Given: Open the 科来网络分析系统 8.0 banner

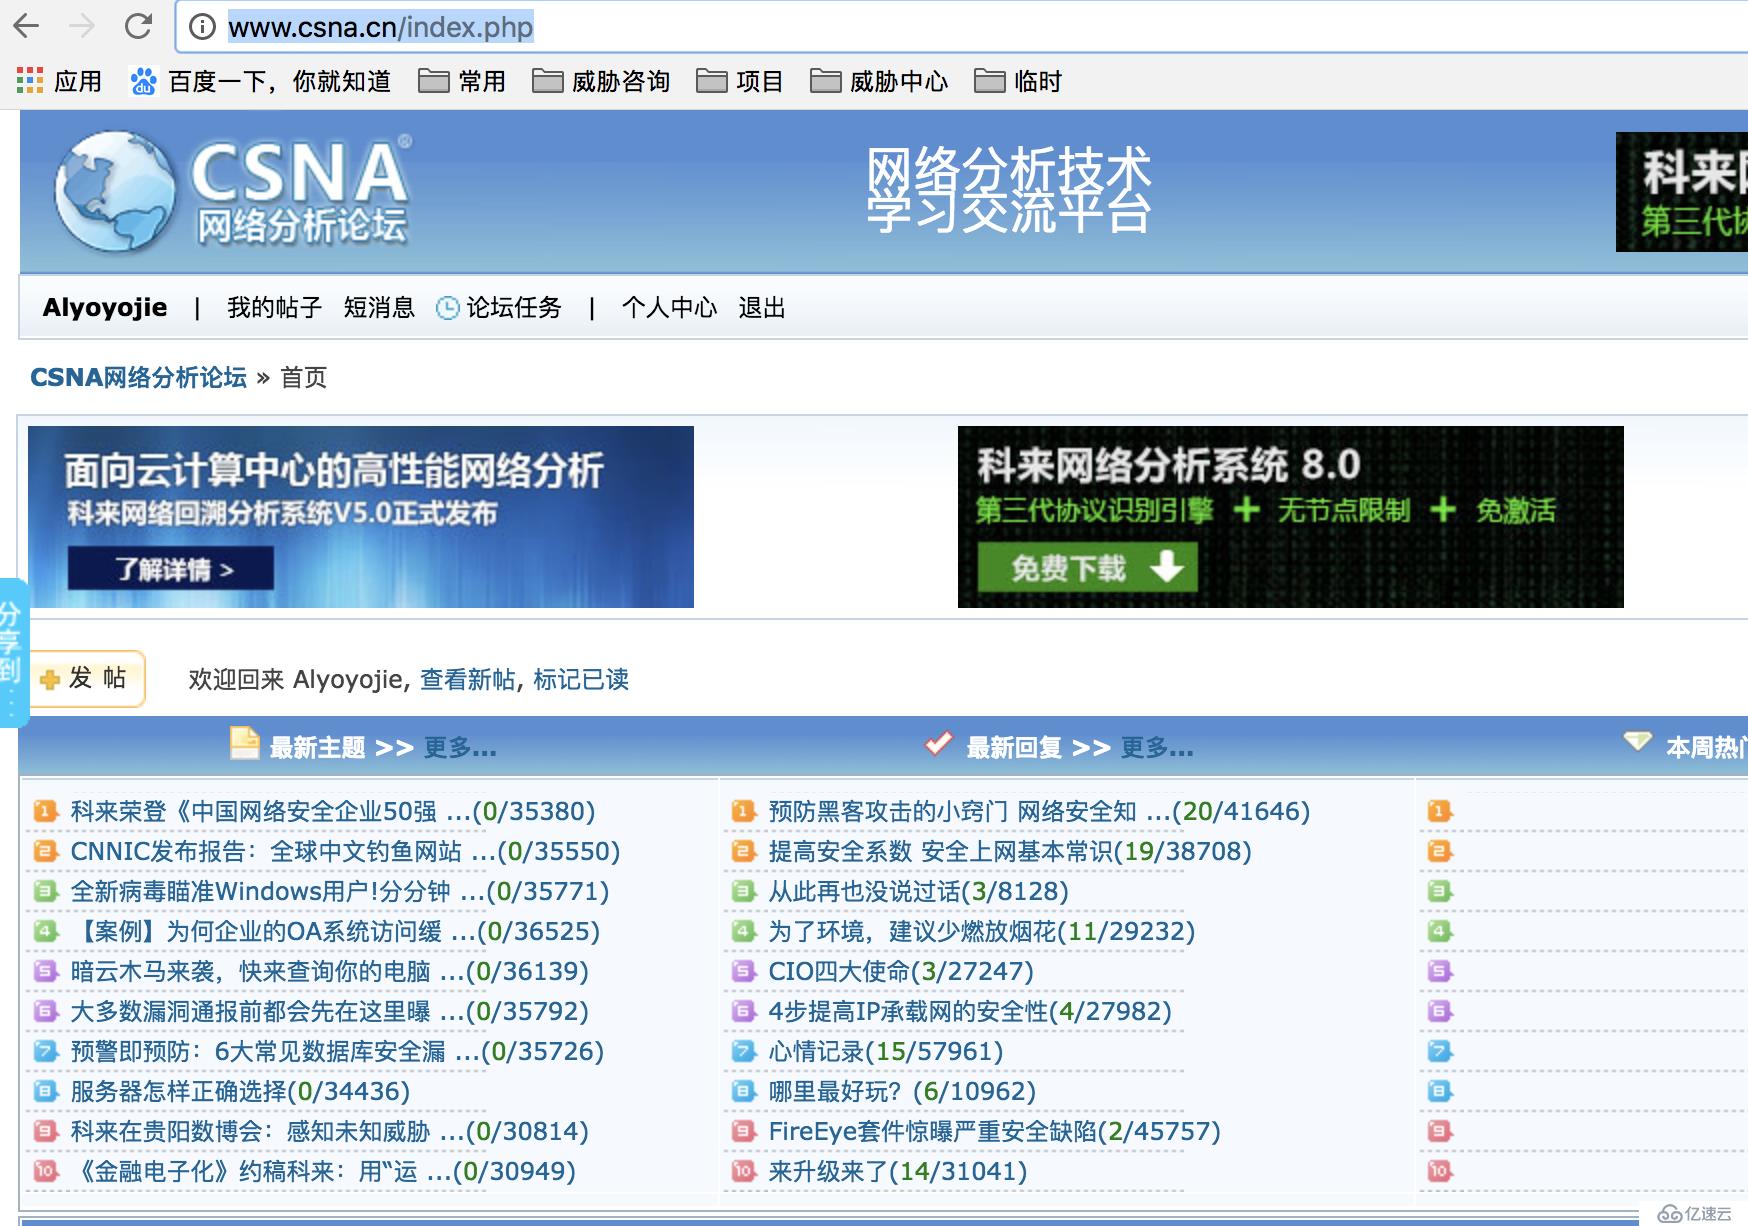Looking at the screenshot, I should tap(1290, 517).
